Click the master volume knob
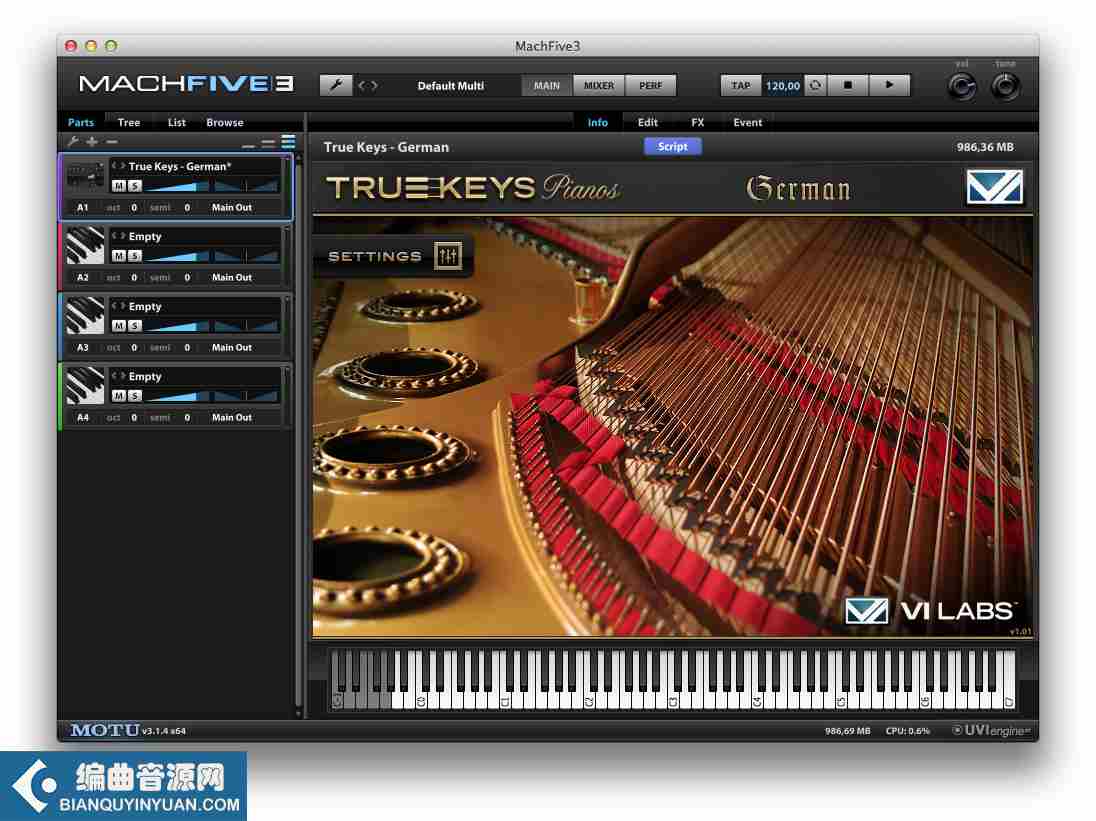This screenshot has height=821, width=1096. point(962,87)
